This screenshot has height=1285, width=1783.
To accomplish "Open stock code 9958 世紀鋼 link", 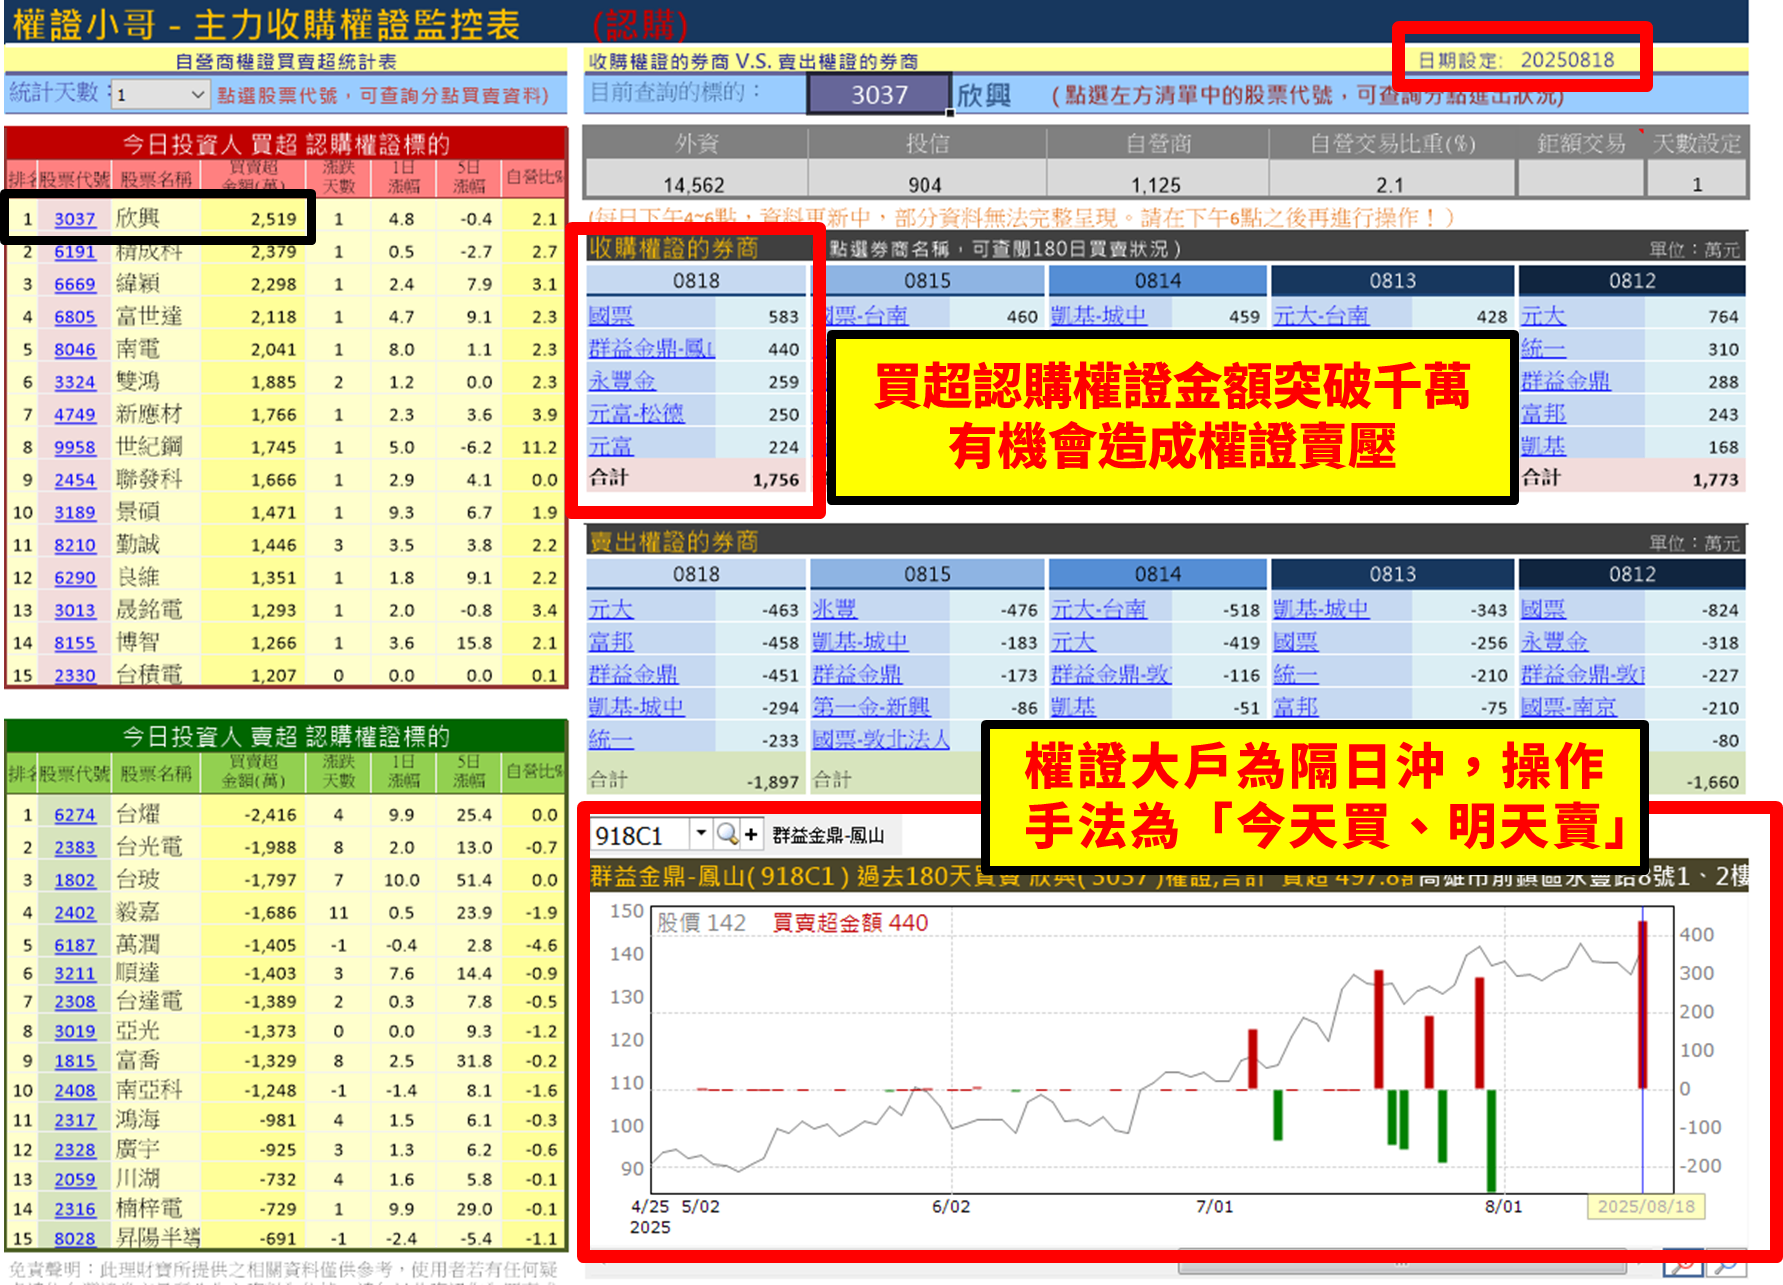I will tap(75, 447).
